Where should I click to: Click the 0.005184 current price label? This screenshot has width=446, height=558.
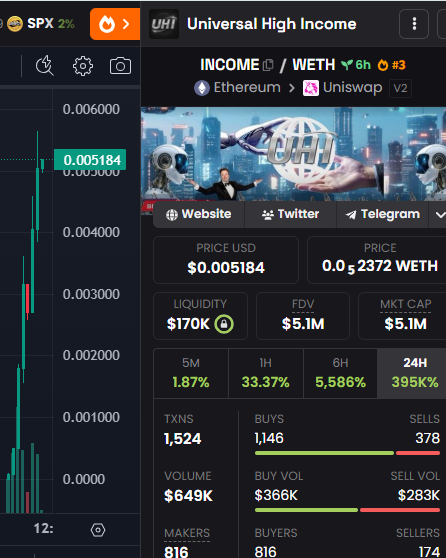coord(90,160)
